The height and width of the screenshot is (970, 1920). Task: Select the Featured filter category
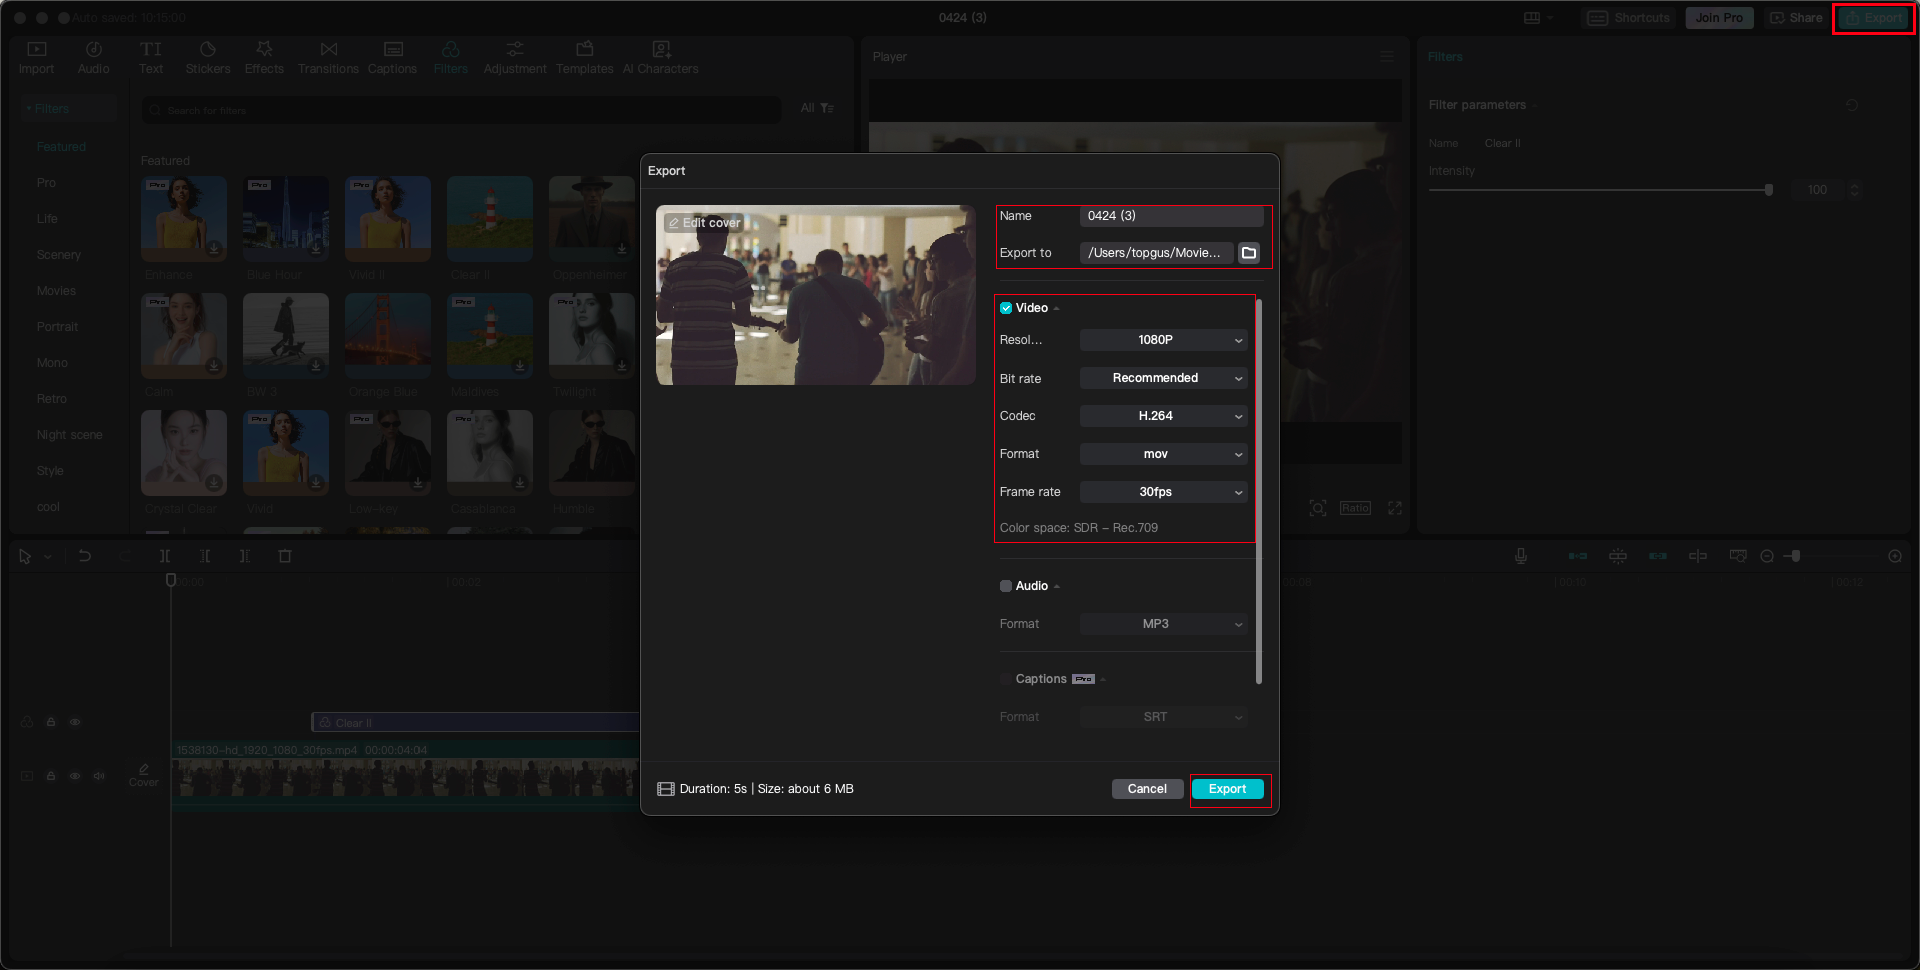coord(61,147)
